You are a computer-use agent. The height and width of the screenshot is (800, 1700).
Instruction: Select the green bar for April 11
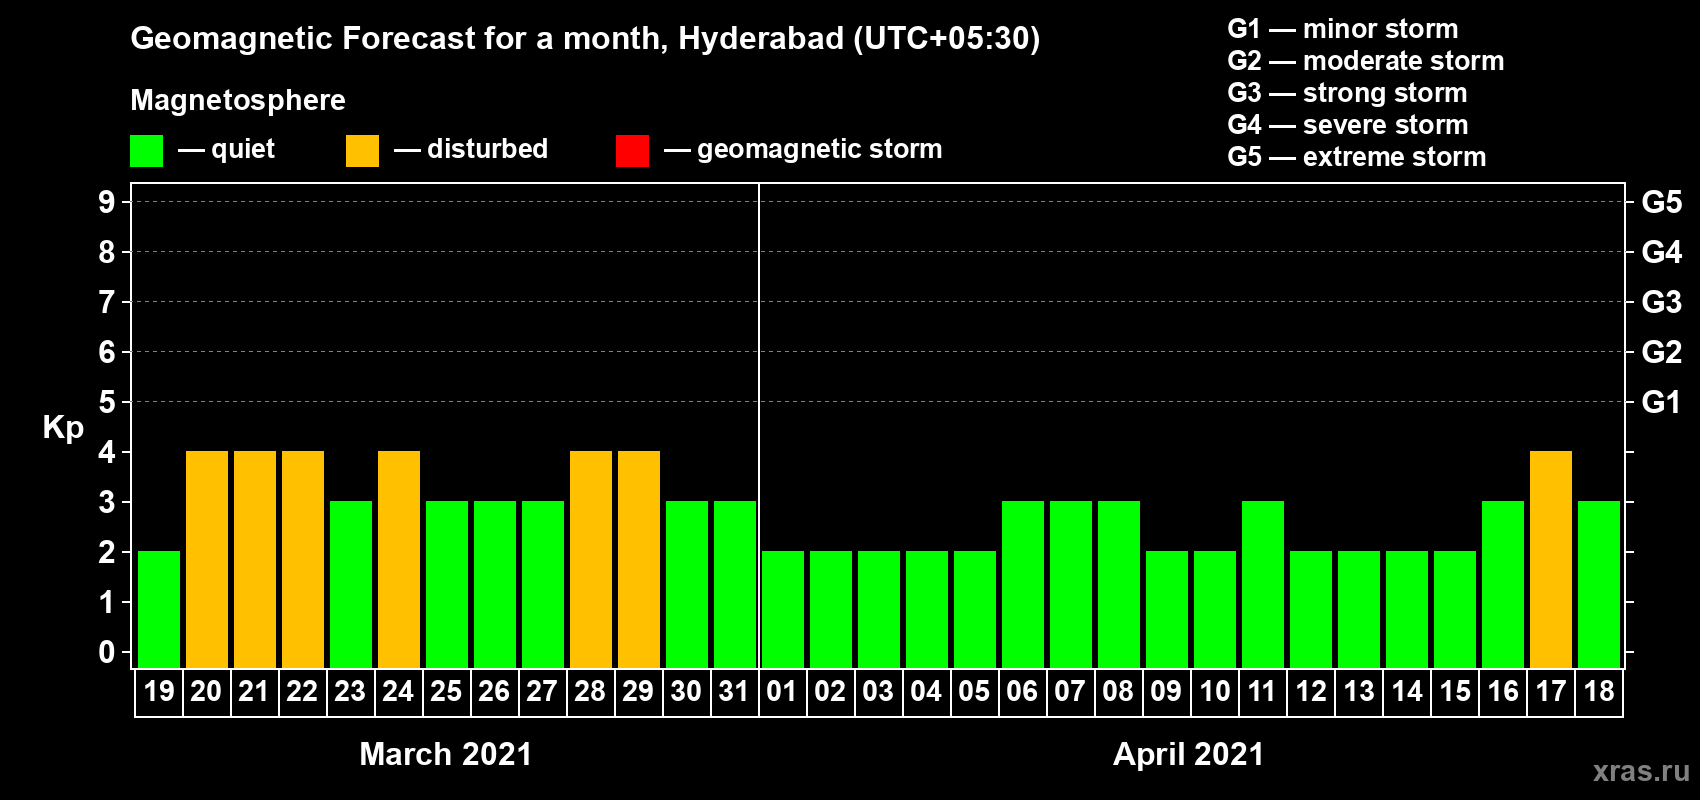1263,585
